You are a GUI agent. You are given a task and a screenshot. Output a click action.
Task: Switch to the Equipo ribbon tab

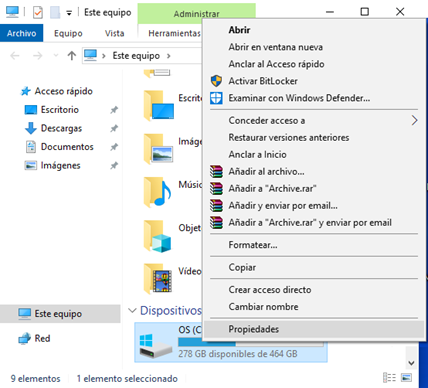pos(68,33)
